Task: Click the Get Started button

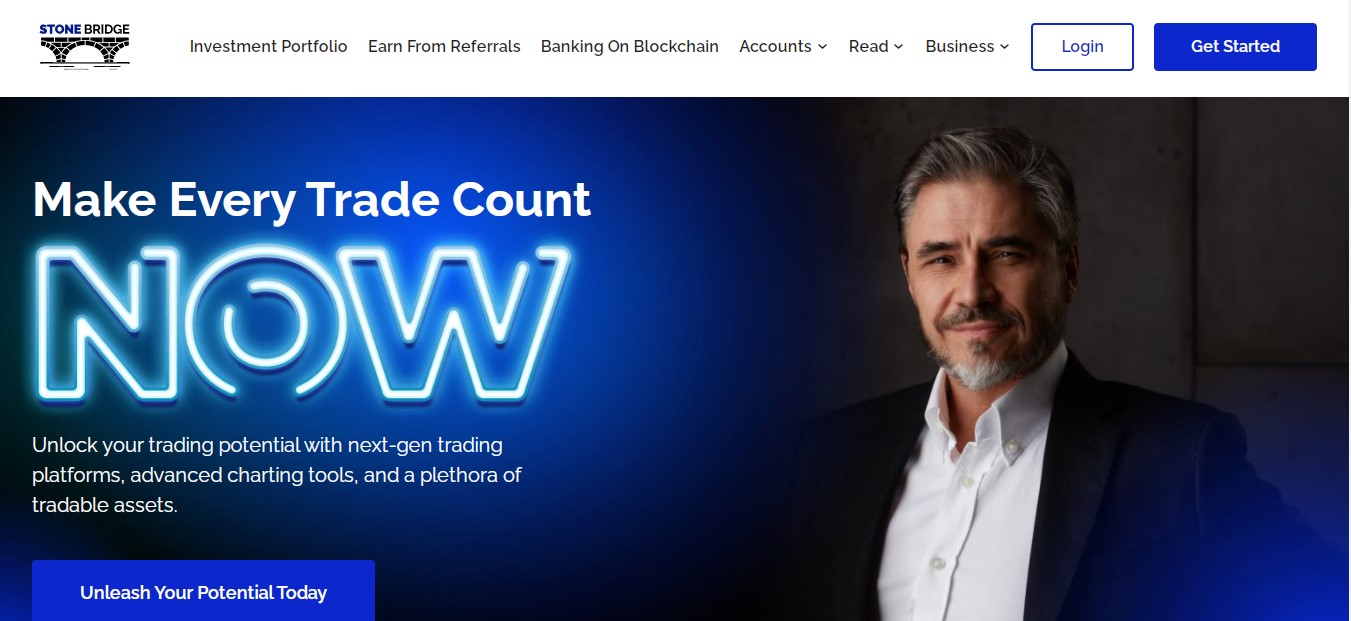Action: 1235,47
